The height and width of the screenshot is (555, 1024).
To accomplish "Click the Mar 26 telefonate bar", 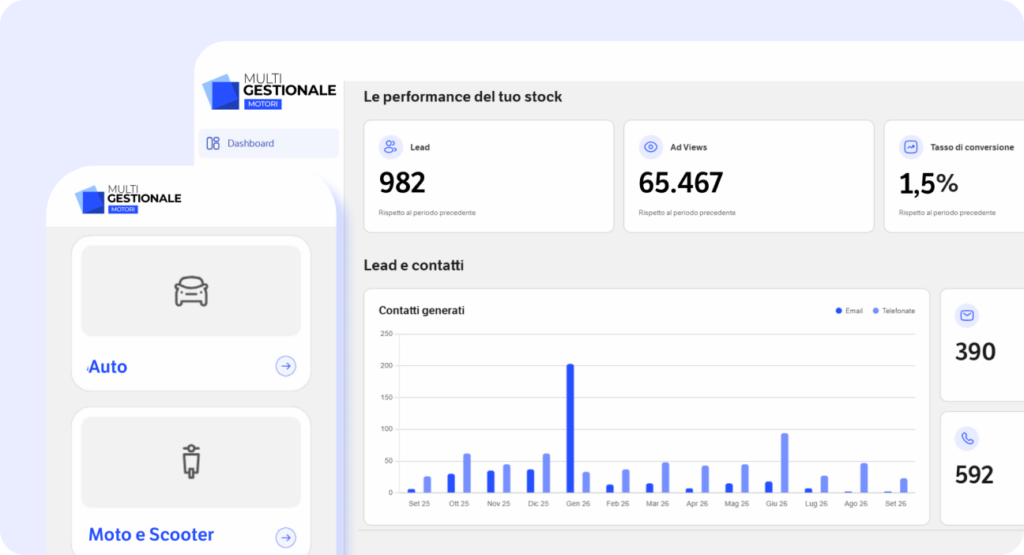I will (665, 477).
